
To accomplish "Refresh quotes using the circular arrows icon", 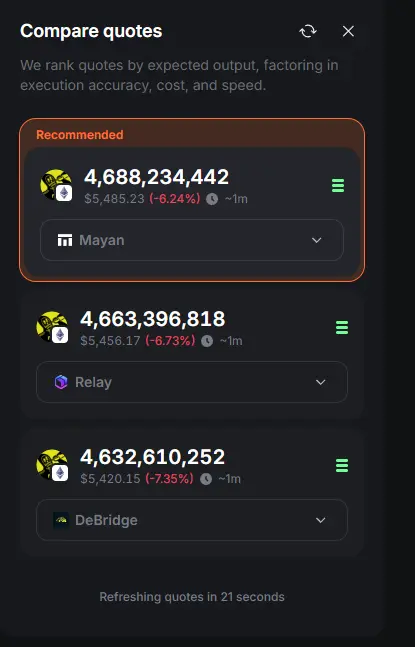I will click(308, 31).
